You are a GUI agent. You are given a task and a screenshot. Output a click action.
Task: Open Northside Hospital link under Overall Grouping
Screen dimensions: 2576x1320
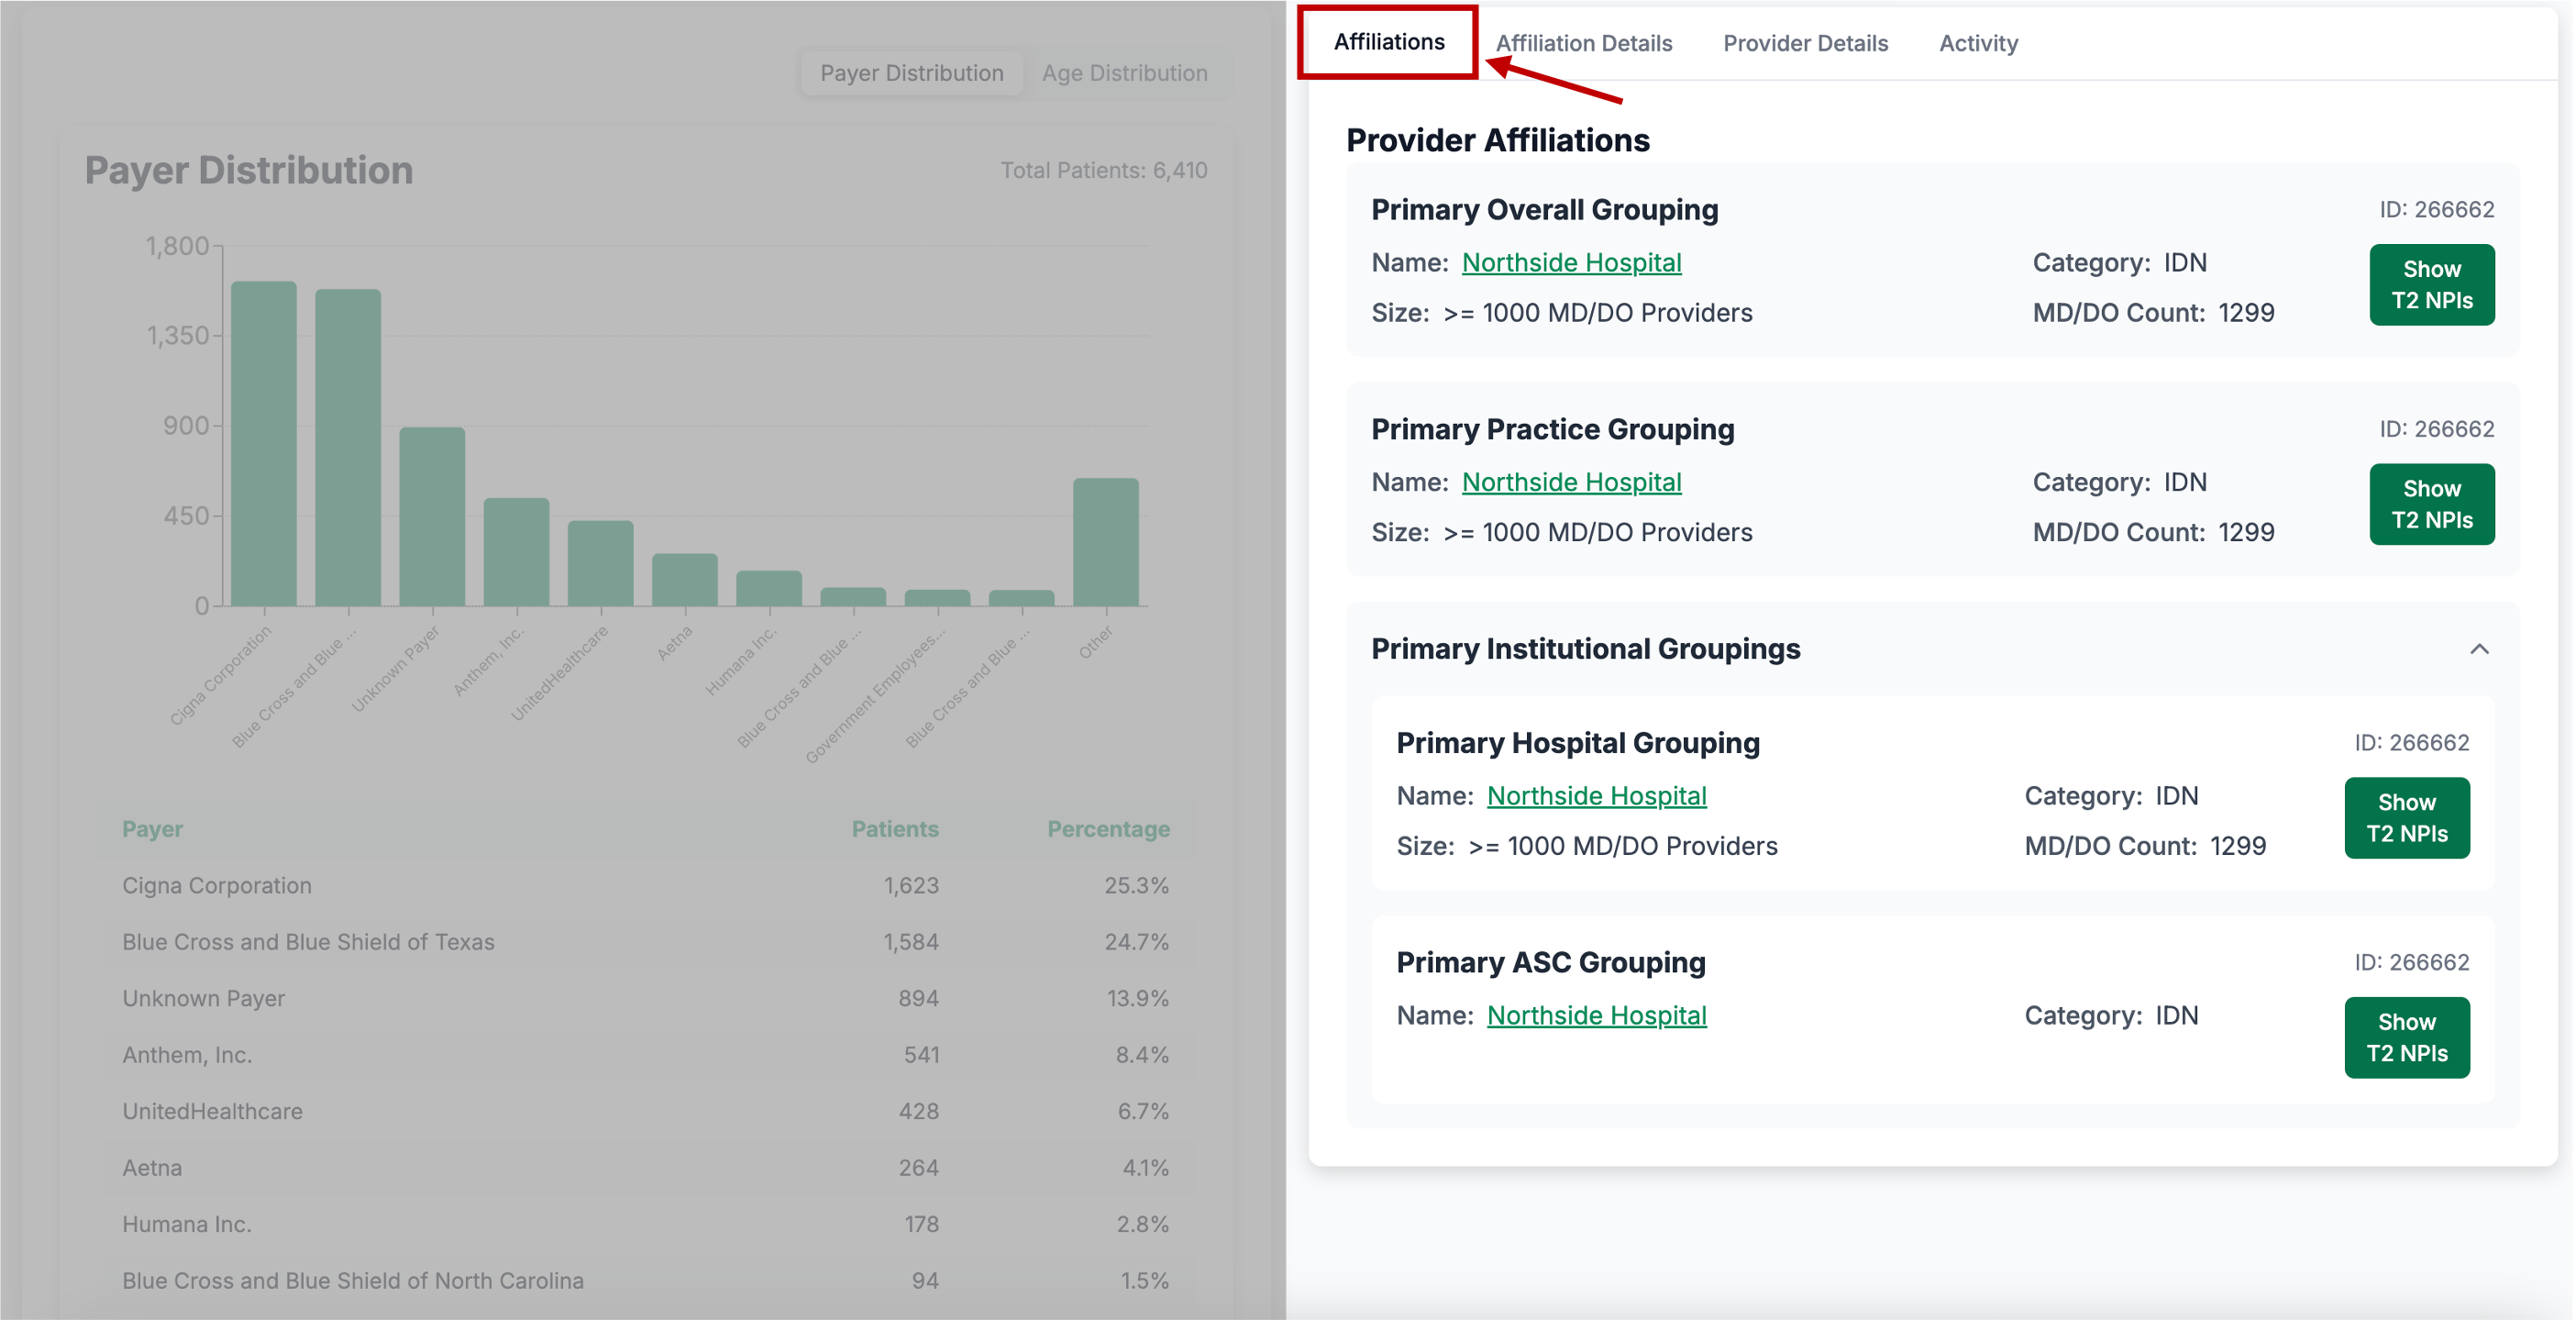[x=1570, y=263]
